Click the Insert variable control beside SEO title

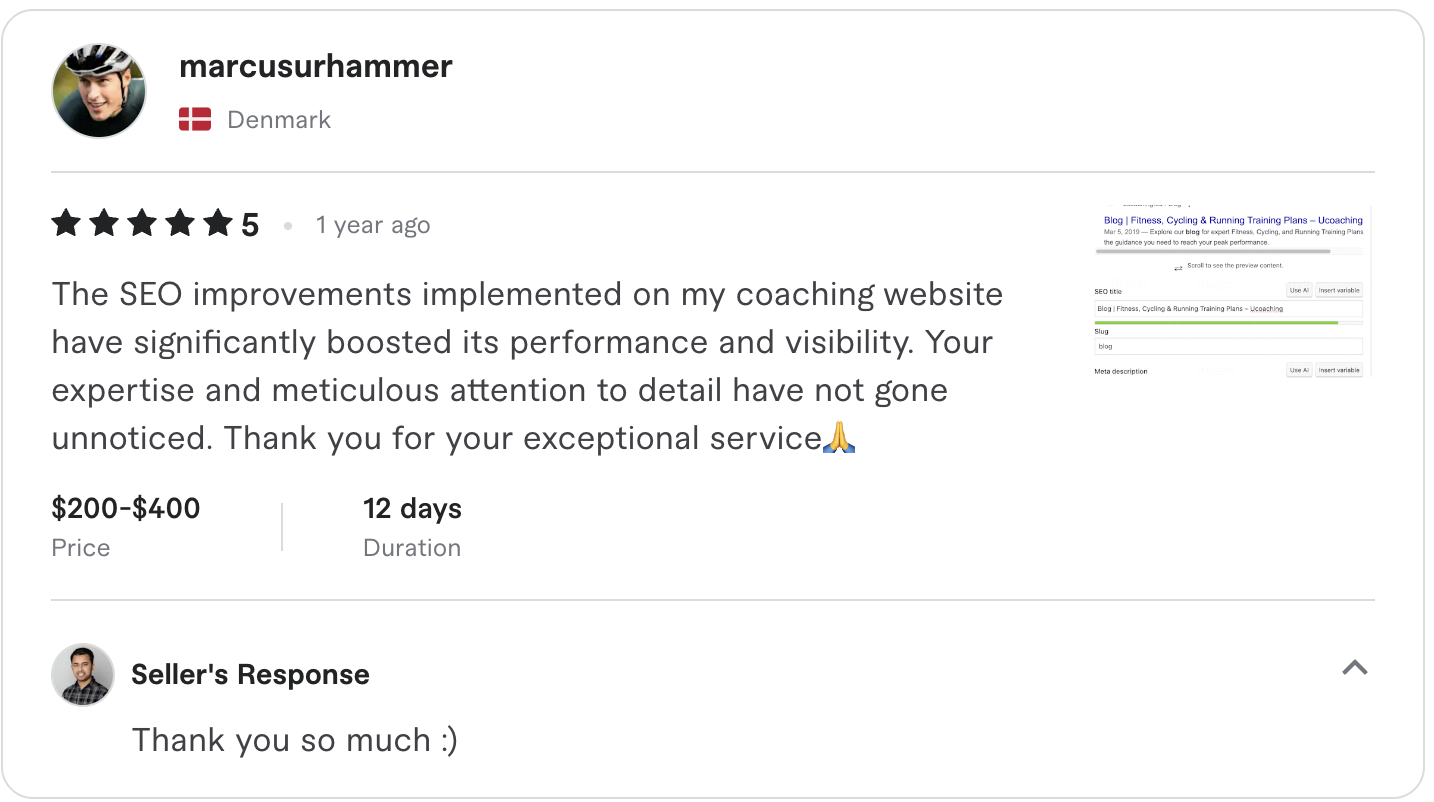click(x=1339, y=290)
